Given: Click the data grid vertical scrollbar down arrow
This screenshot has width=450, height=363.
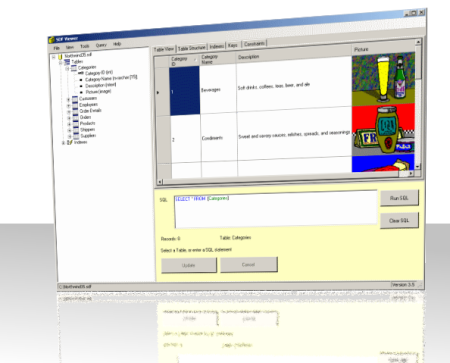Looking at the screenshot, I should pyautogui.click(x=418, y=166).
